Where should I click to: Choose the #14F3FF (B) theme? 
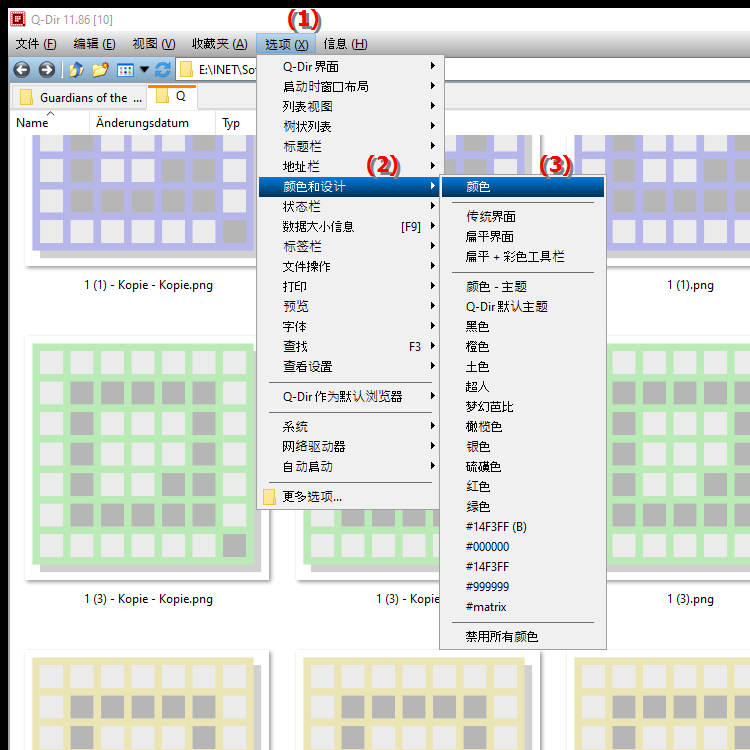[522, 527]
